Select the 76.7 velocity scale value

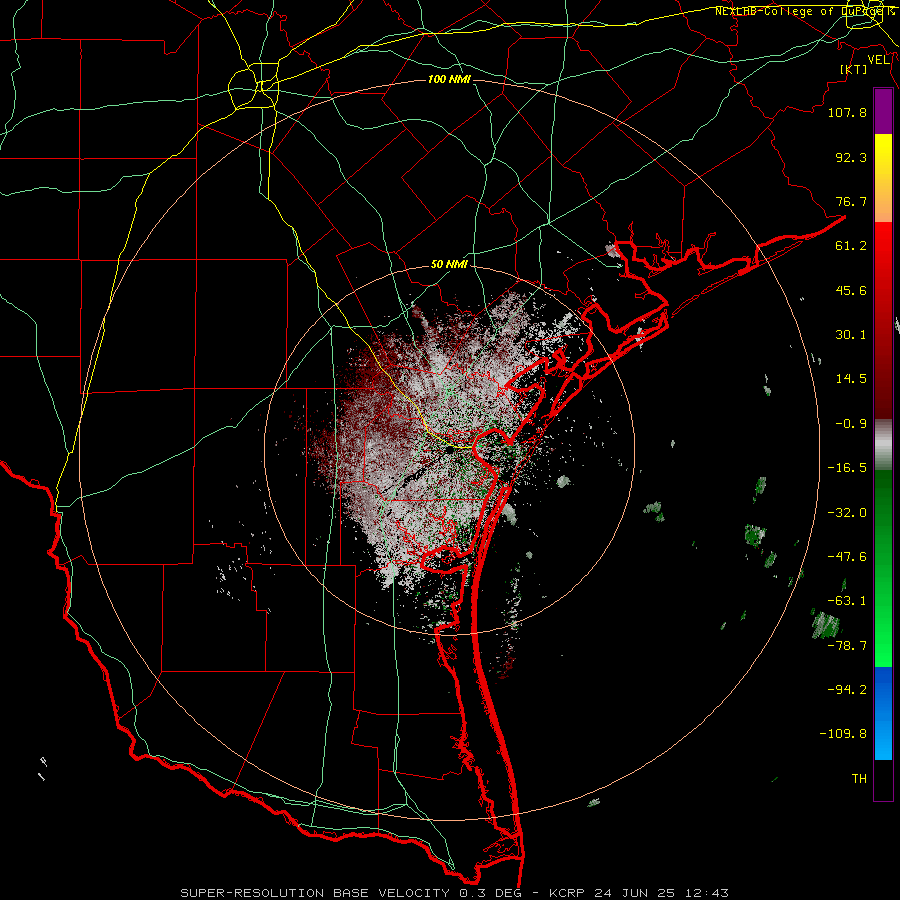851,201
